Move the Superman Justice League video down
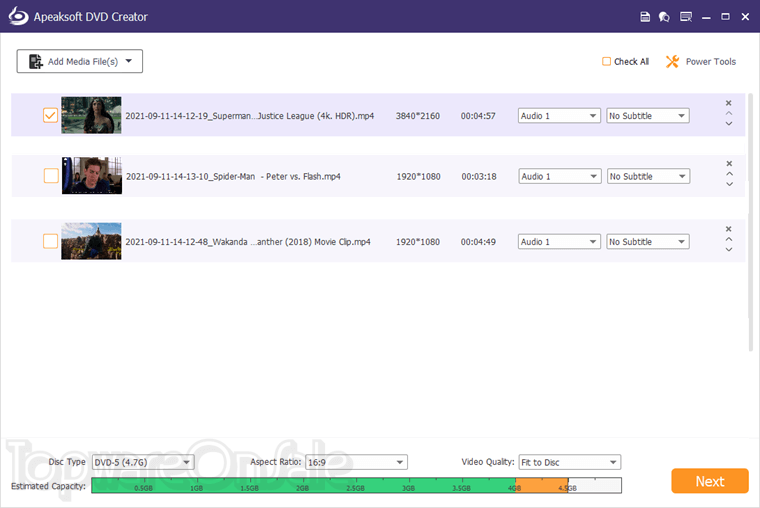 [728, 124]
